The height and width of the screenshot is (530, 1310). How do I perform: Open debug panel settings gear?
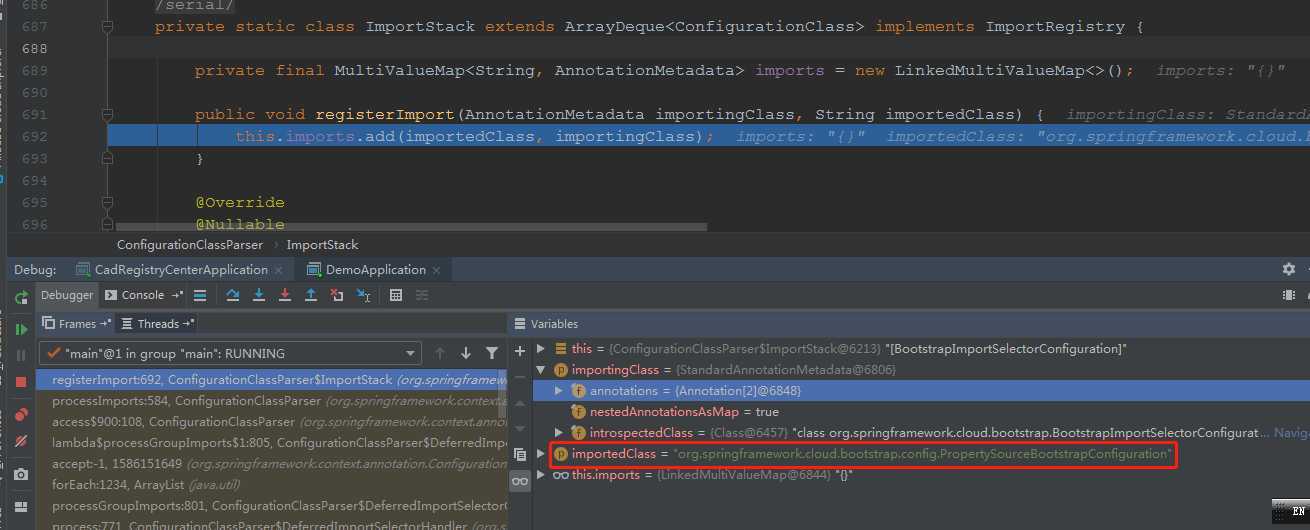1288,269
